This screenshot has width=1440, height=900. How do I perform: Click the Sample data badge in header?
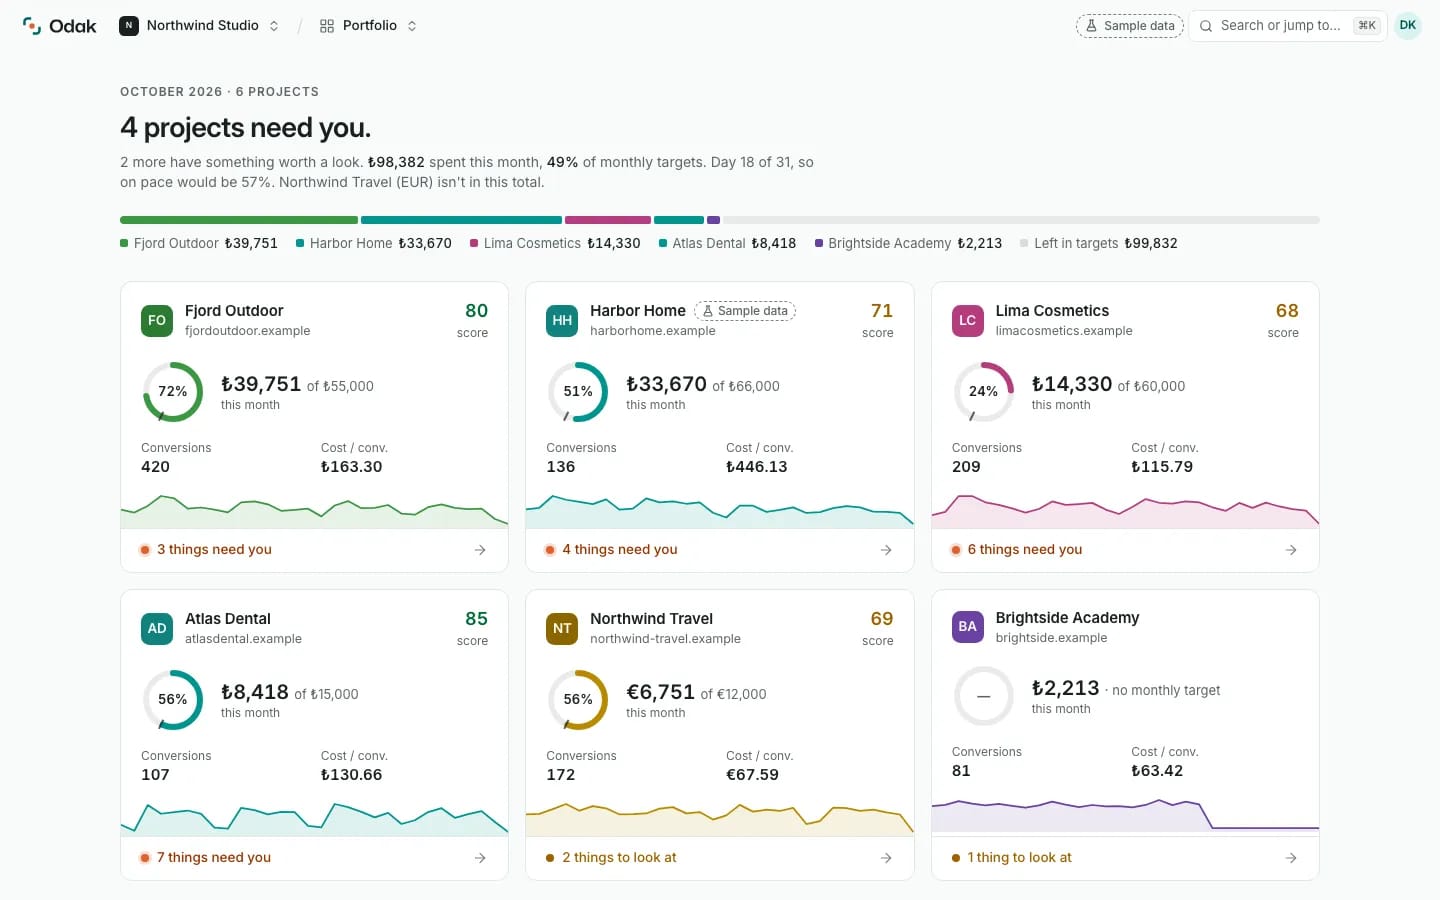[x=1130, y=26]
